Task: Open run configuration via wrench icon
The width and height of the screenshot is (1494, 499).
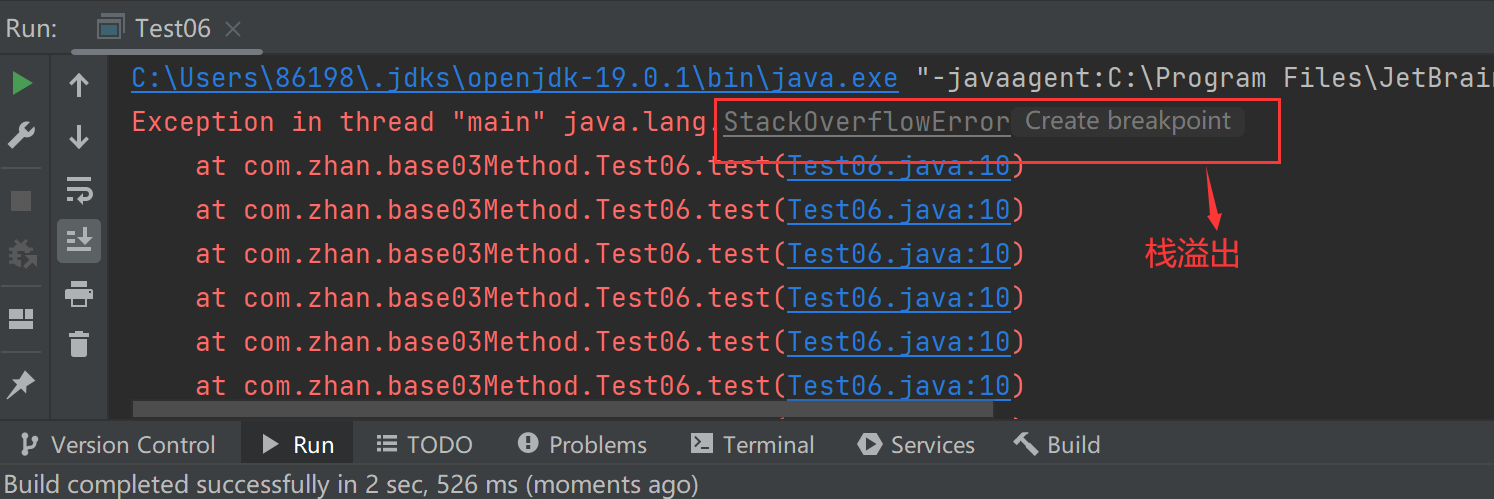Action: (x=22, y=135)
